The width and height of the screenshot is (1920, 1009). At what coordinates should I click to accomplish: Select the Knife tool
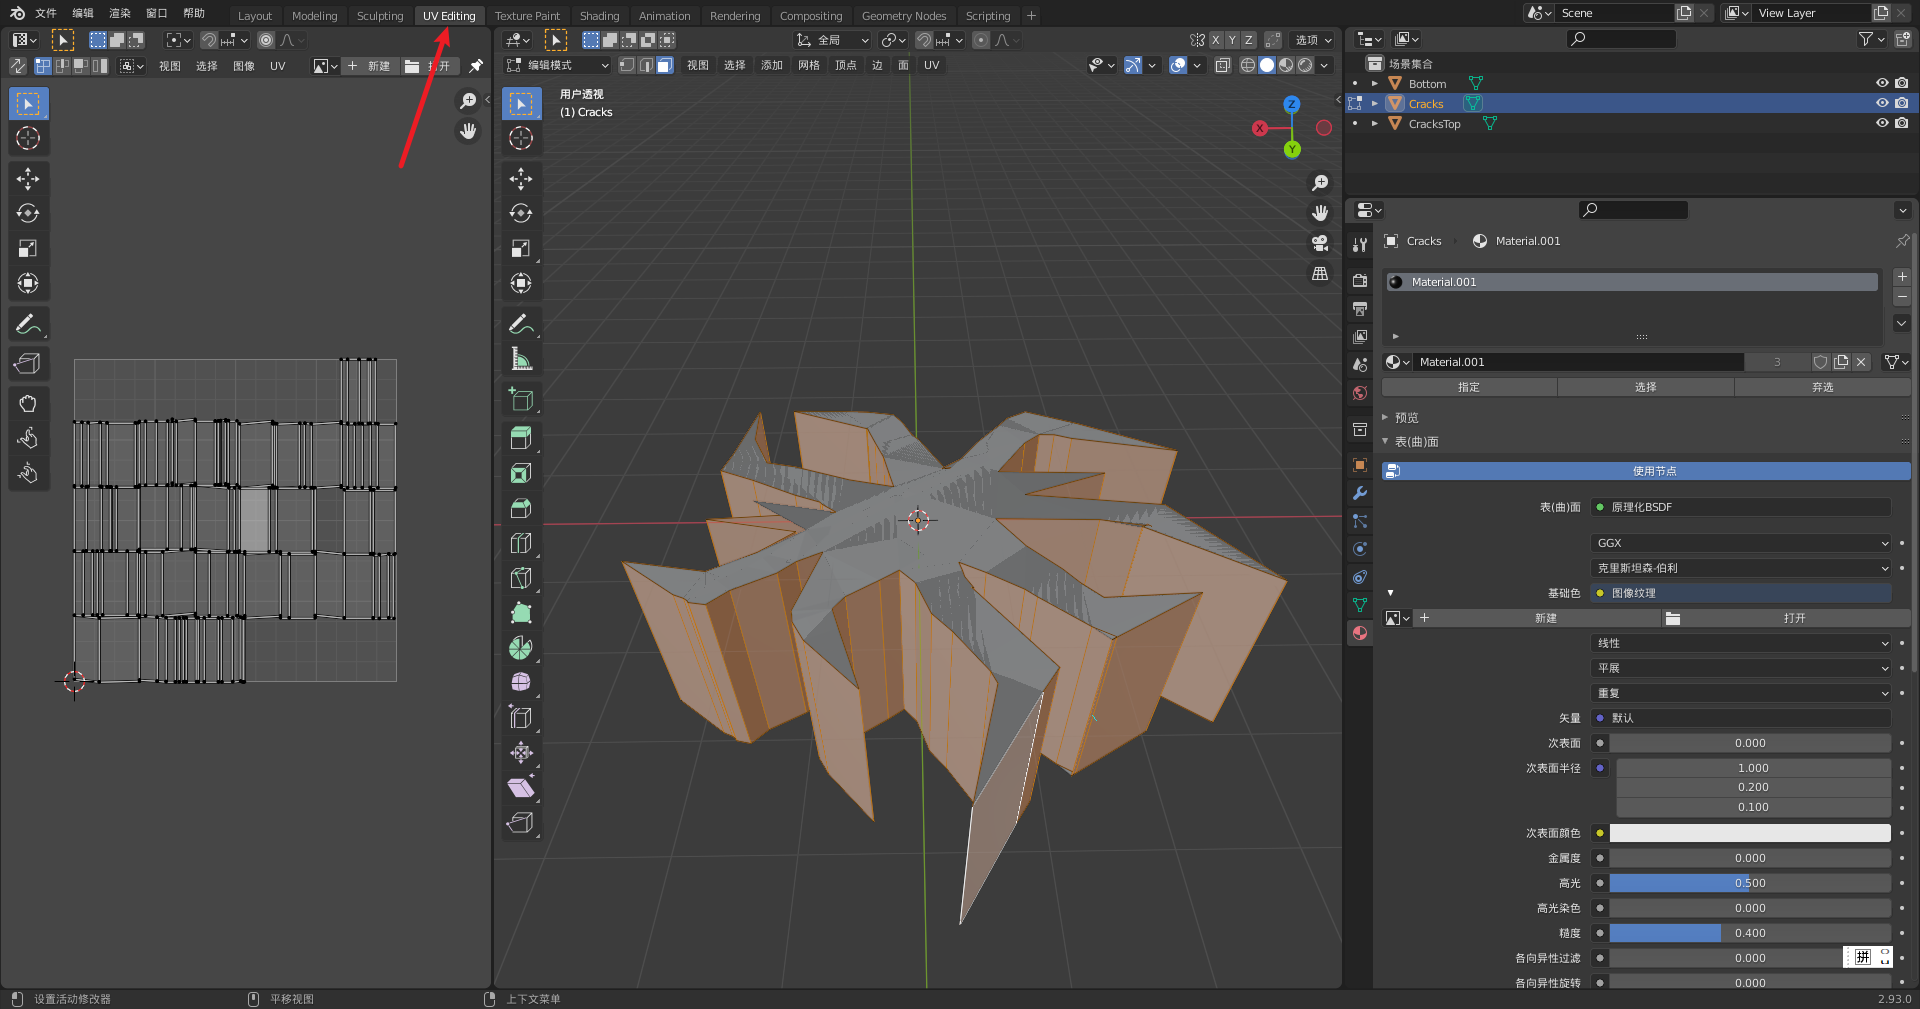(x=521, y=578)
